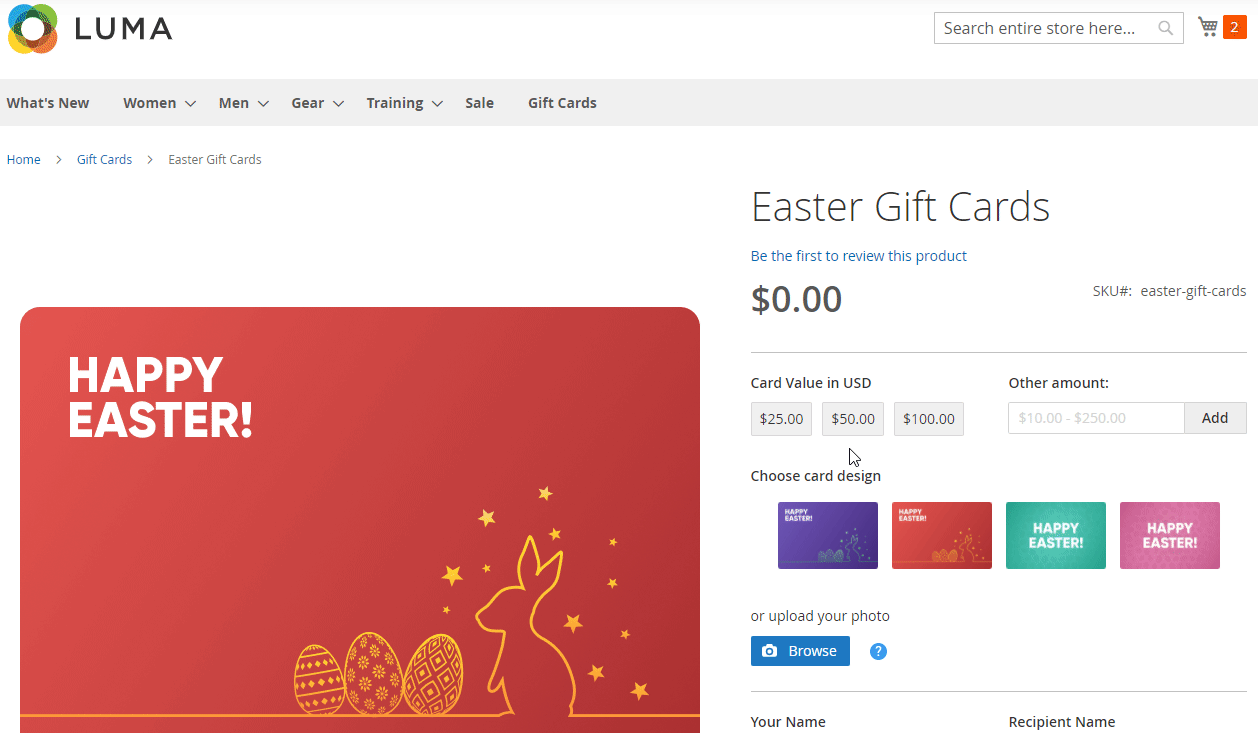
Task: Open the shopping cart icon
Action: pos(1208,27)
